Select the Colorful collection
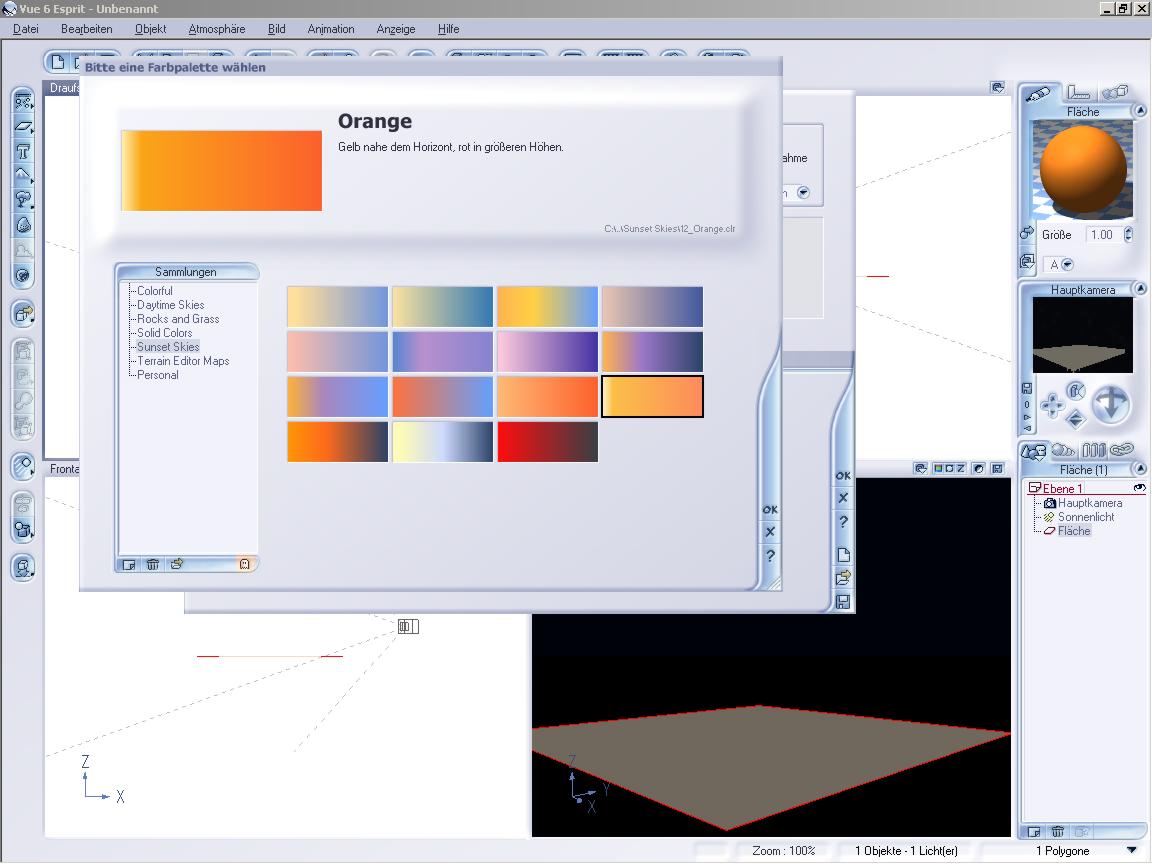Screen dimensions: 1152x864 [x=155, y=291]
